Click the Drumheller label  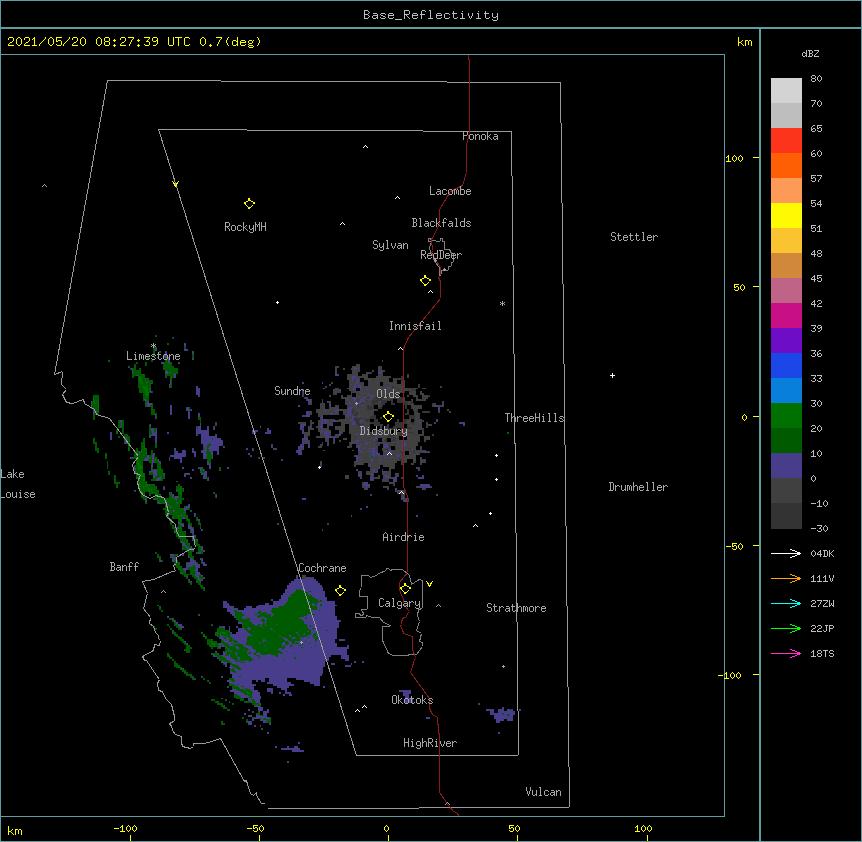point(638,487)
